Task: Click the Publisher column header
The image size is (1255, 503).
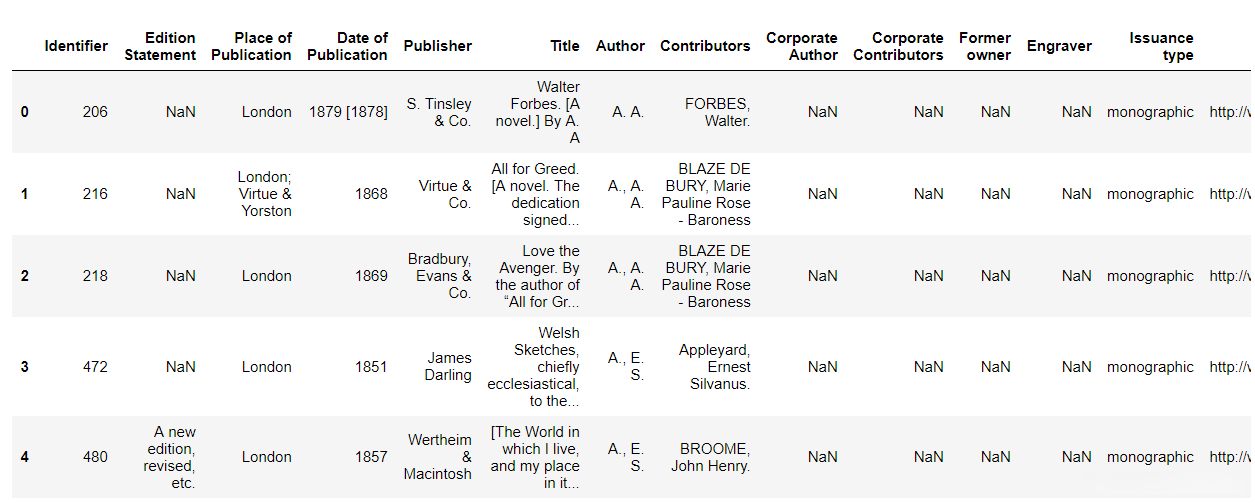Action: coord(437,46)
